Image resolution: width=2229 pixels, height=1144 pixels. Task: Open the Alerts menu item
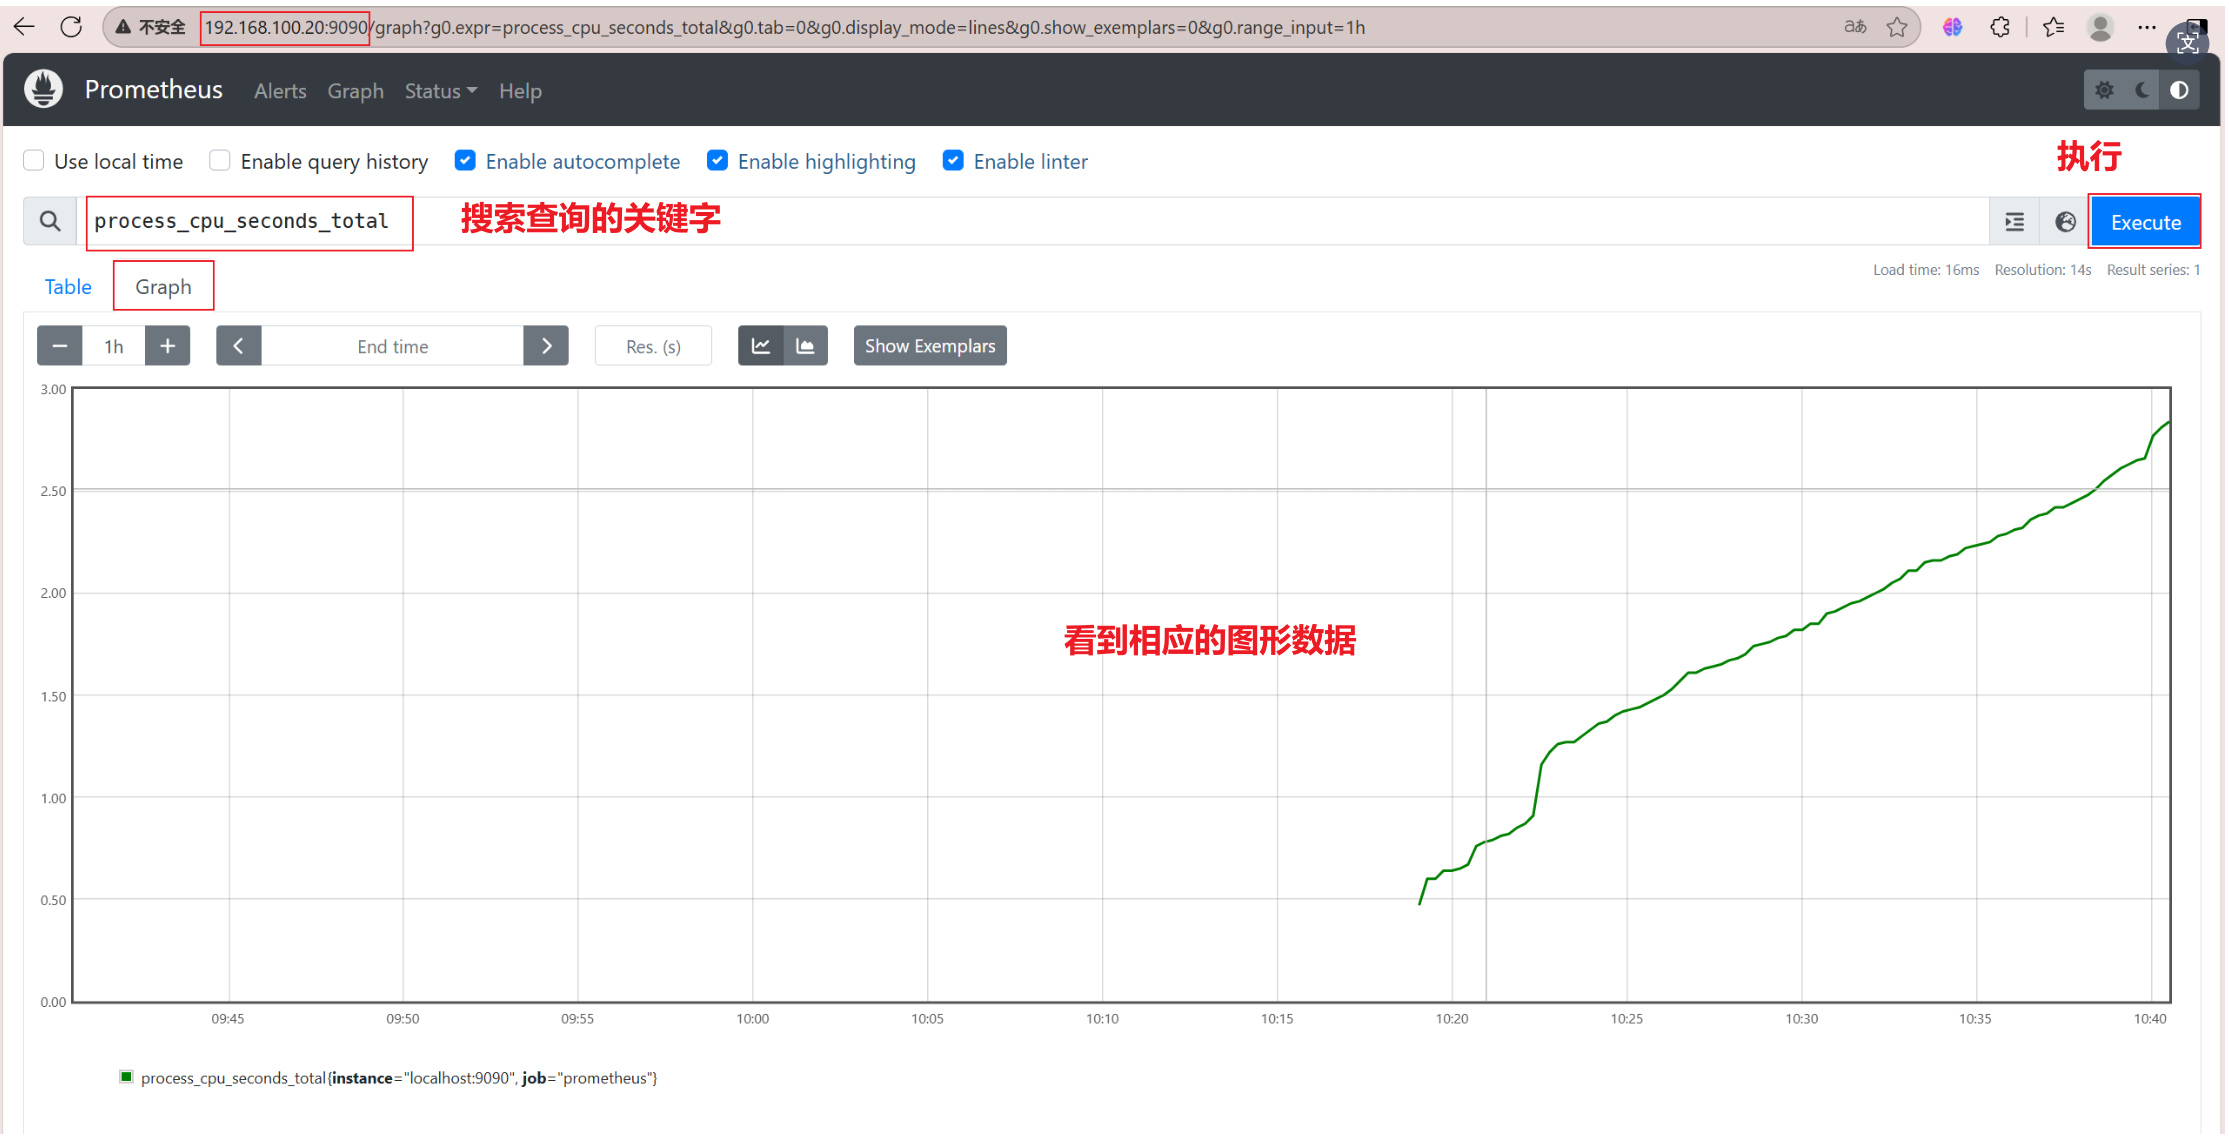click(280, 91)
